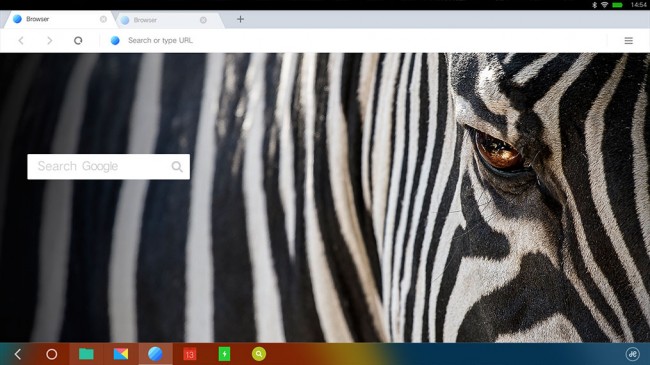This screenshot has width=650, height=365.
Task: Click the Remix OS logo in taskbar corner
Action: 632,354
